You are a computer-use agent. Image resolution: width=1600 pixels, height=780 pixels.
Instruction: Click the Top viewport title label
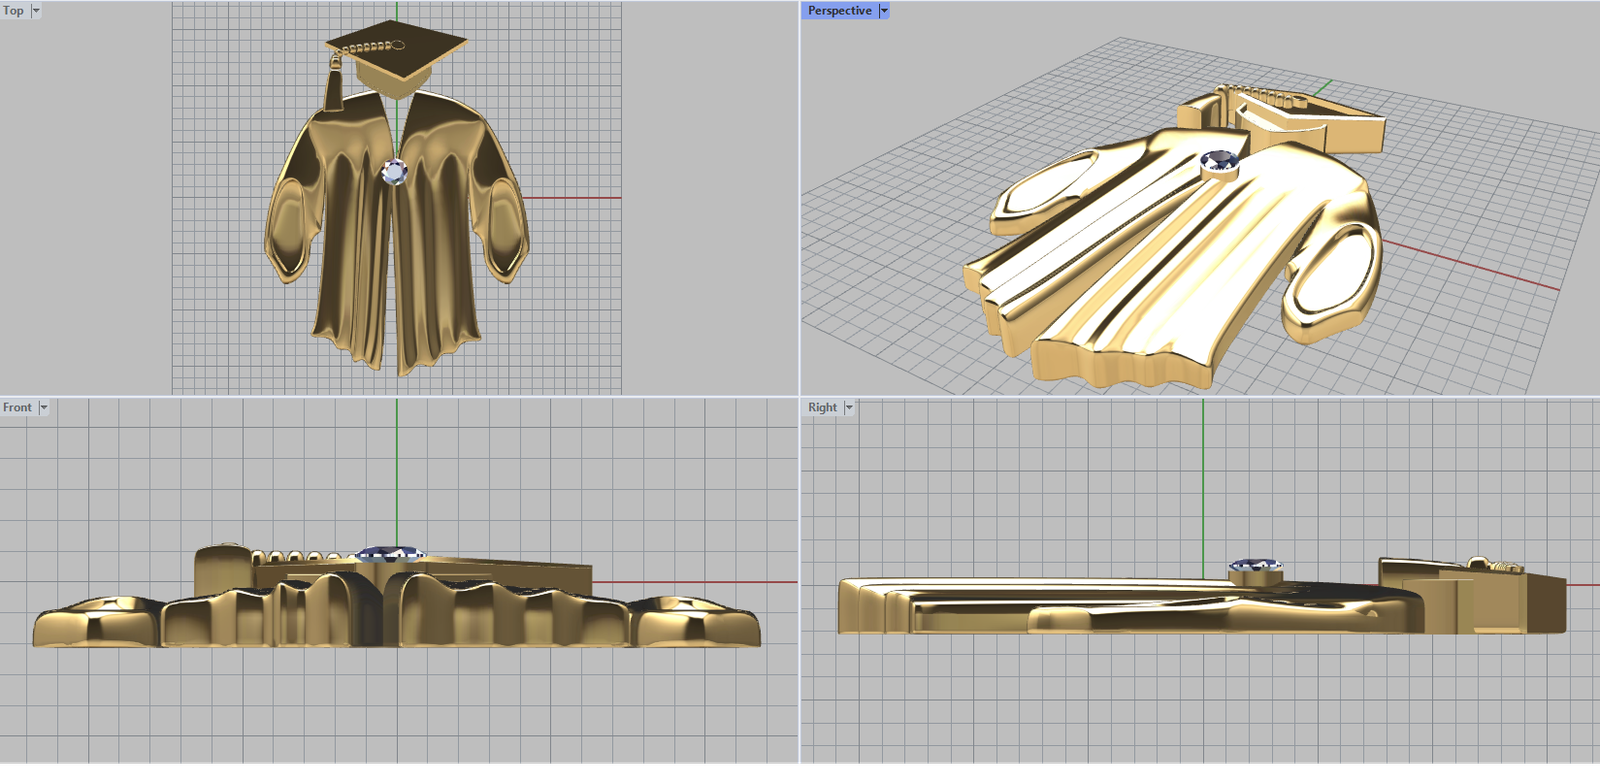[14, 11]
